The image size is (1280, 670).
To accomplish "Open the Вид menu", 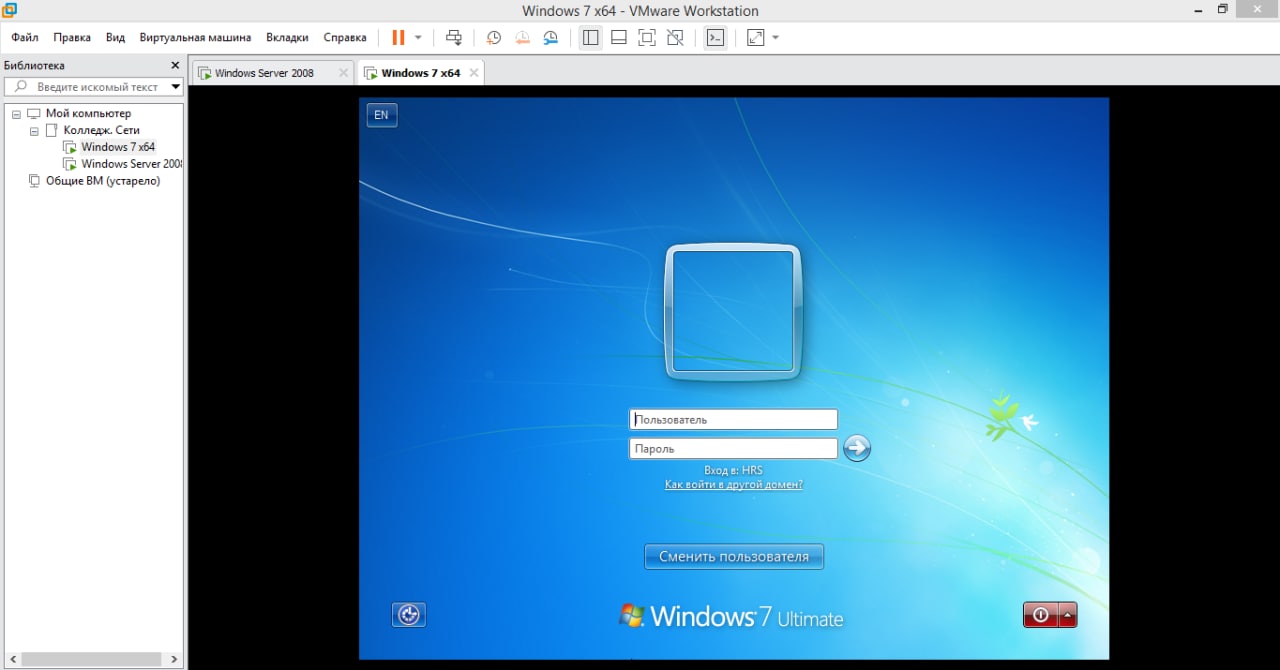I will [115, 38].
